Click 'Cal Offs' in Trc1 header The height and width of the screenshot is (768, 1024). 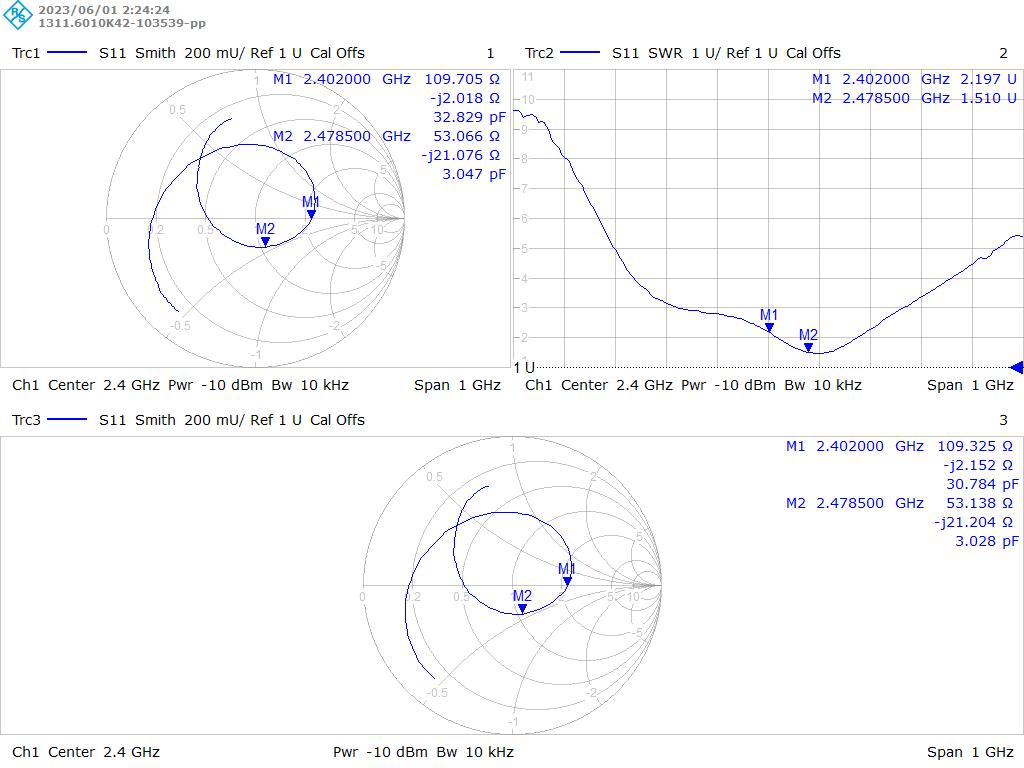click(337, 53)
